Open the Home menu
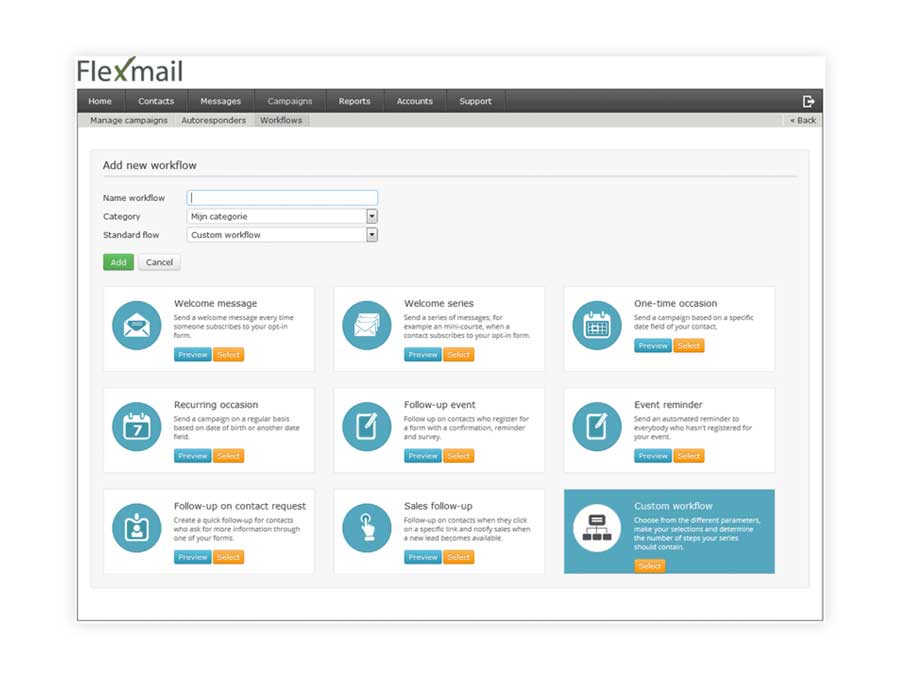 point(100,101)
